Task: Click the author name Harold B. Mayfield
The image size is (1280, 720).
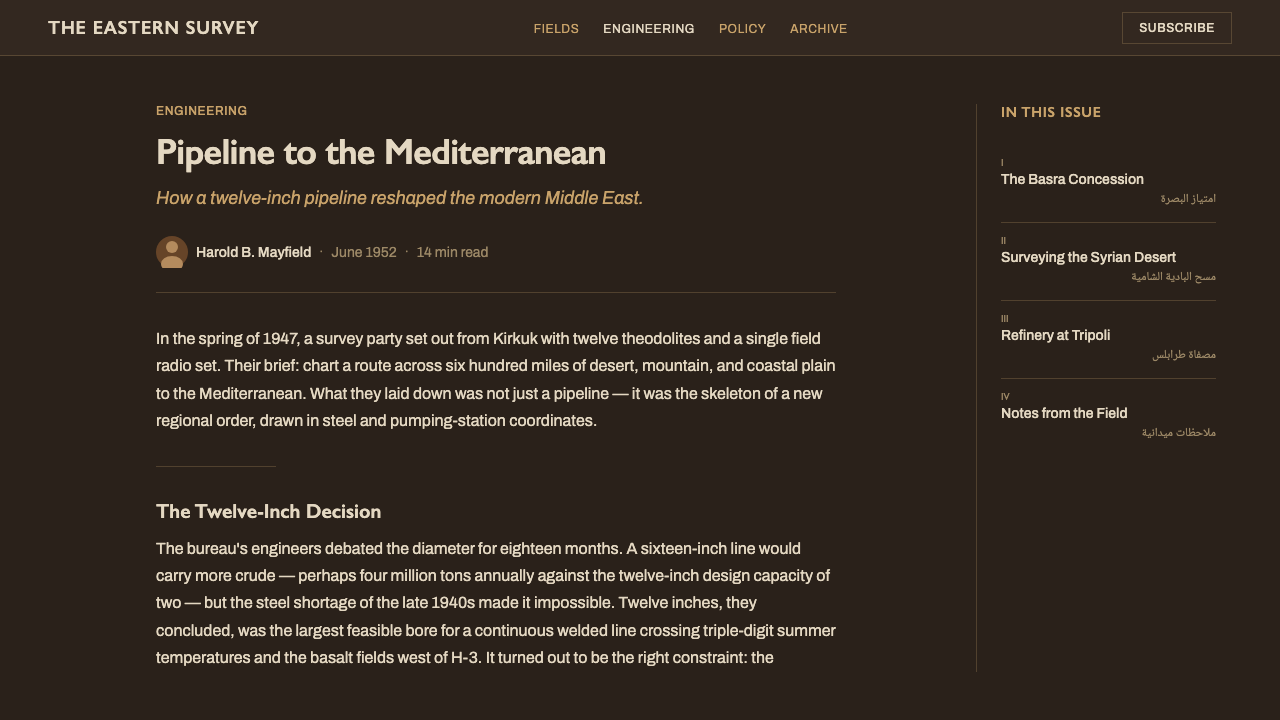Action: (x=253, y=252)
